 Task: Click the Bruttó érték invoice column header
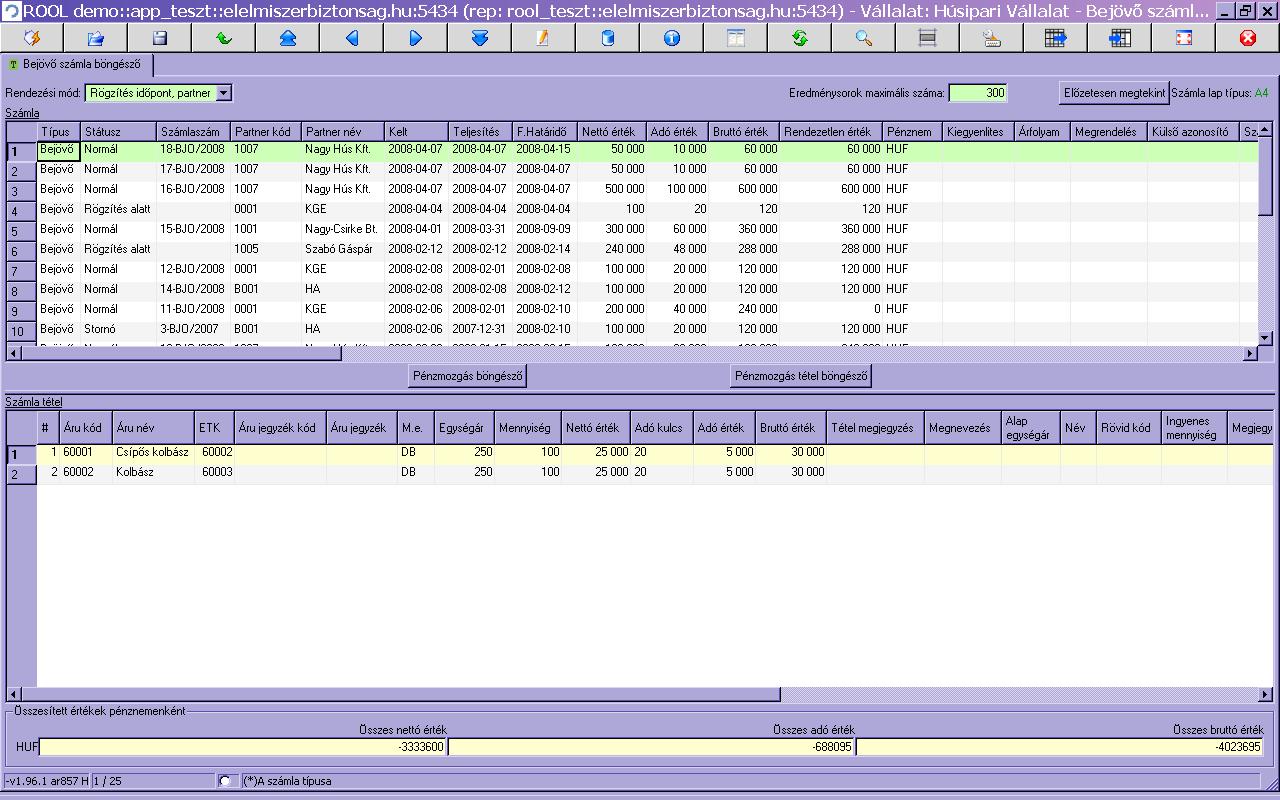pyautogui.click(x=744, y=132)
